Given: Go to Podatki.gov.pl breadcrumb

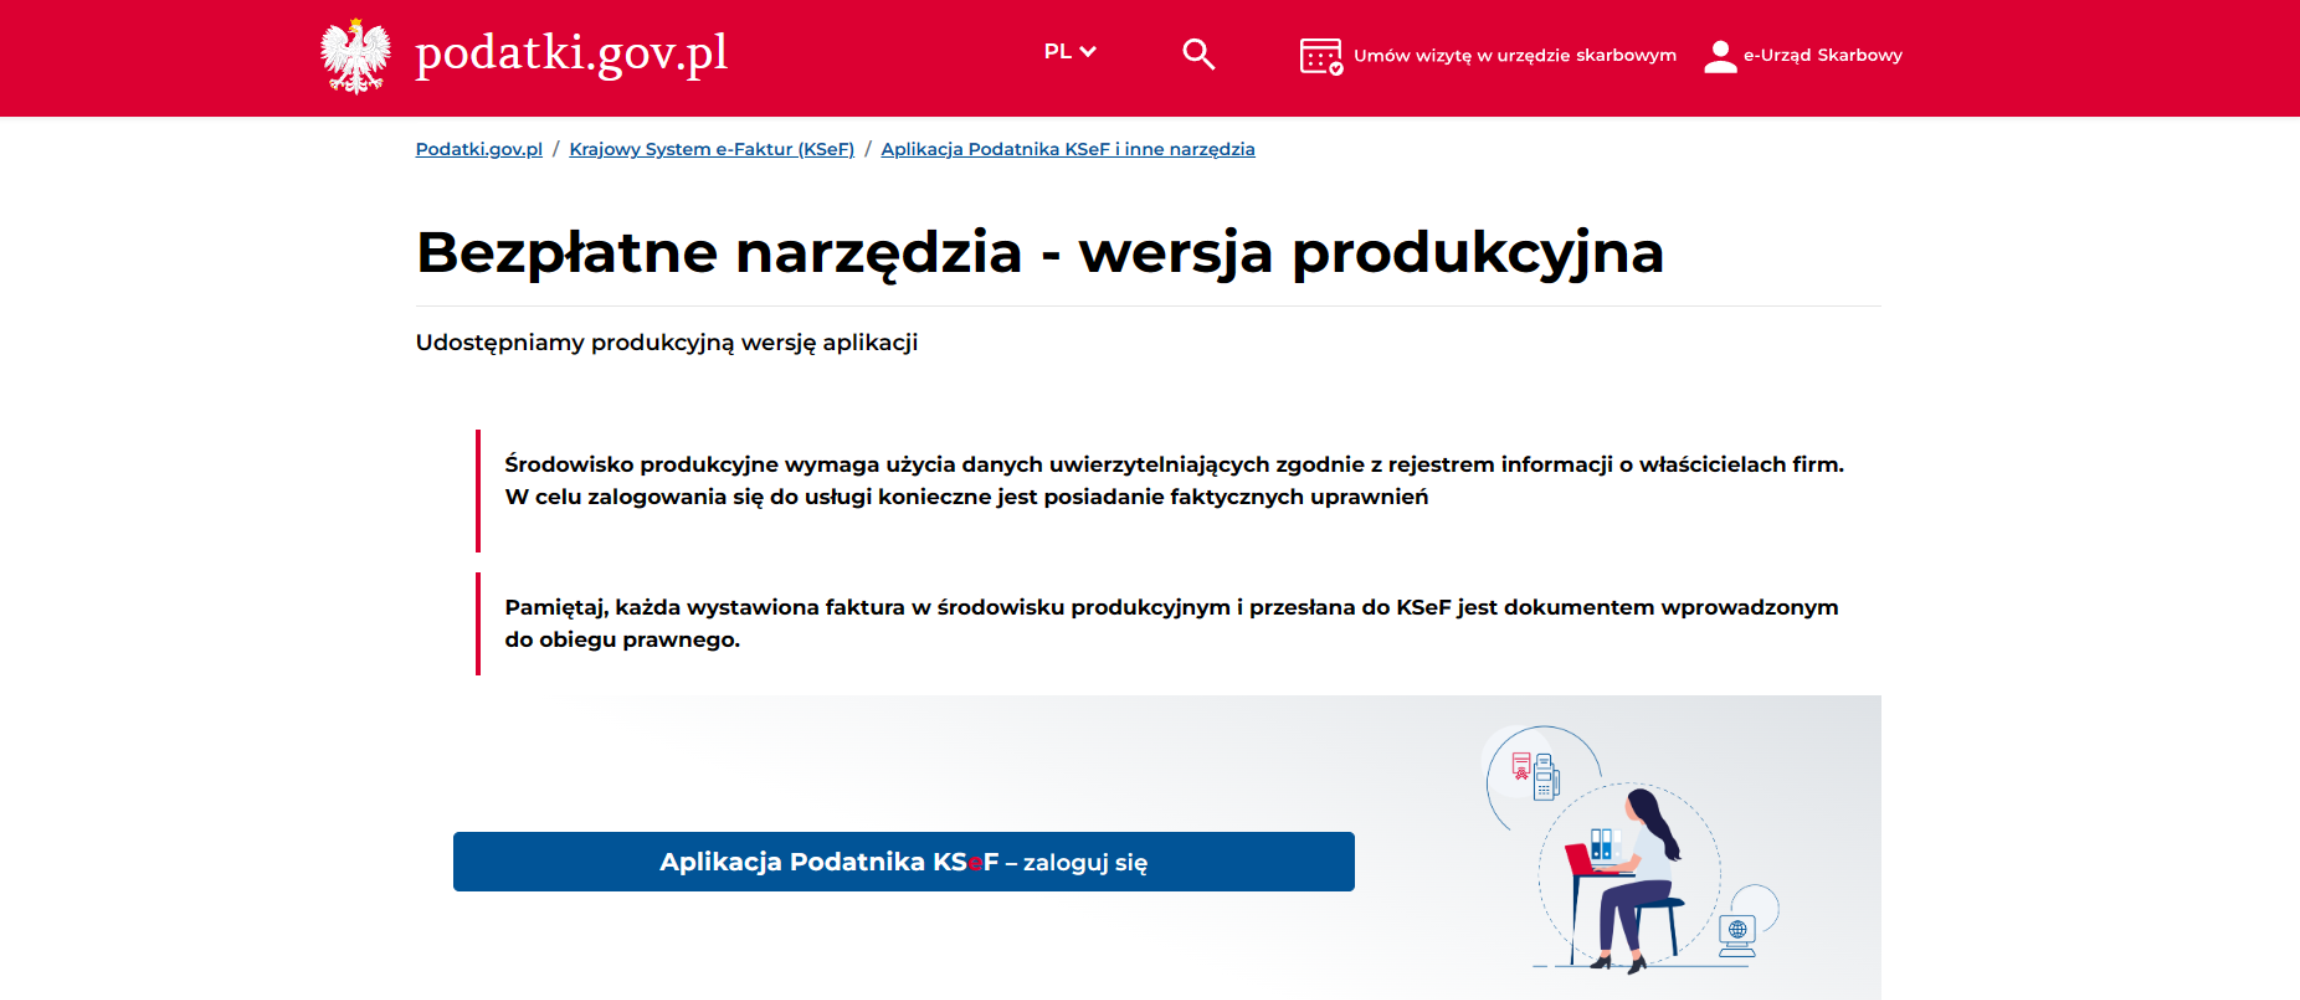Looking at the screenshot, I should (479, 149).
